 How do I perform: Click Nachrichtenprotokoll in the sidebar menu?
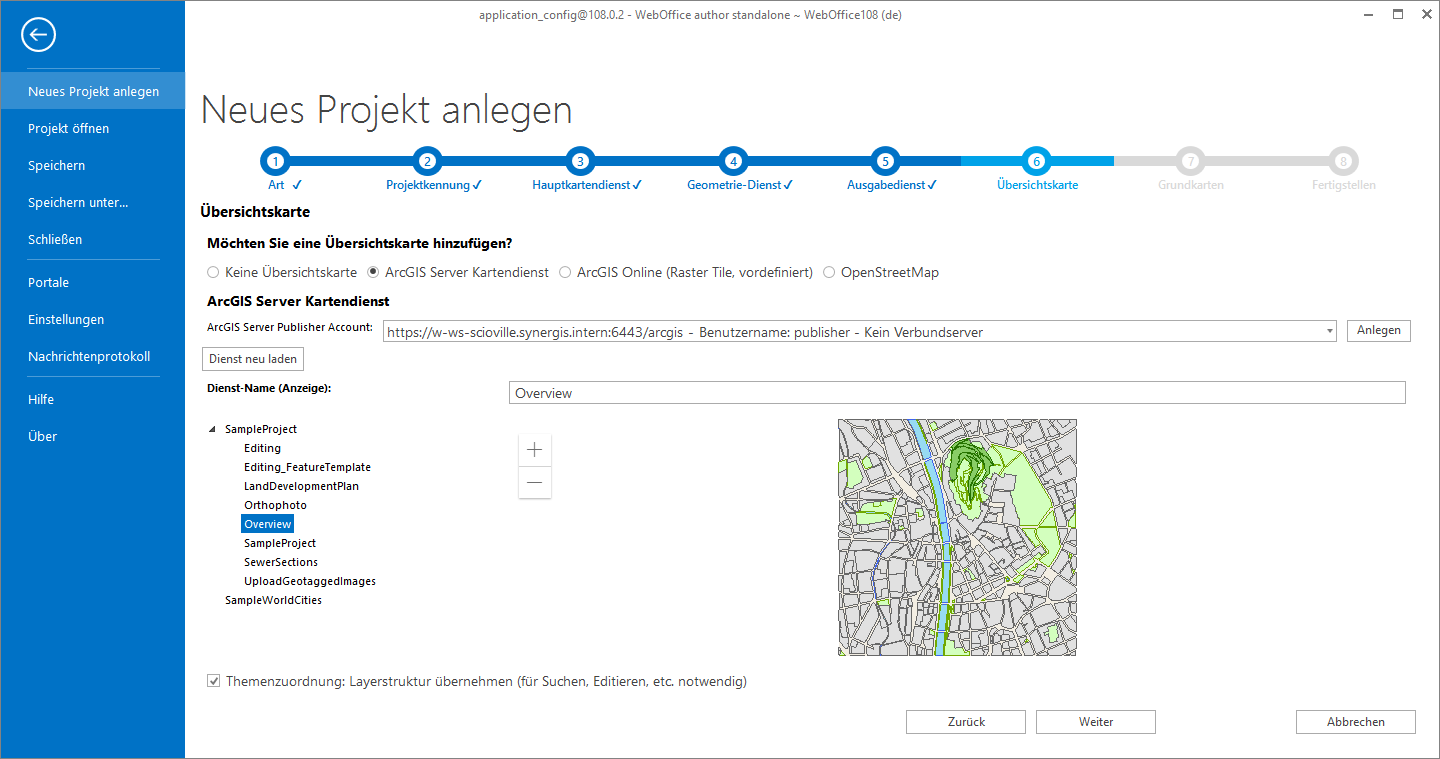point(89,355)
